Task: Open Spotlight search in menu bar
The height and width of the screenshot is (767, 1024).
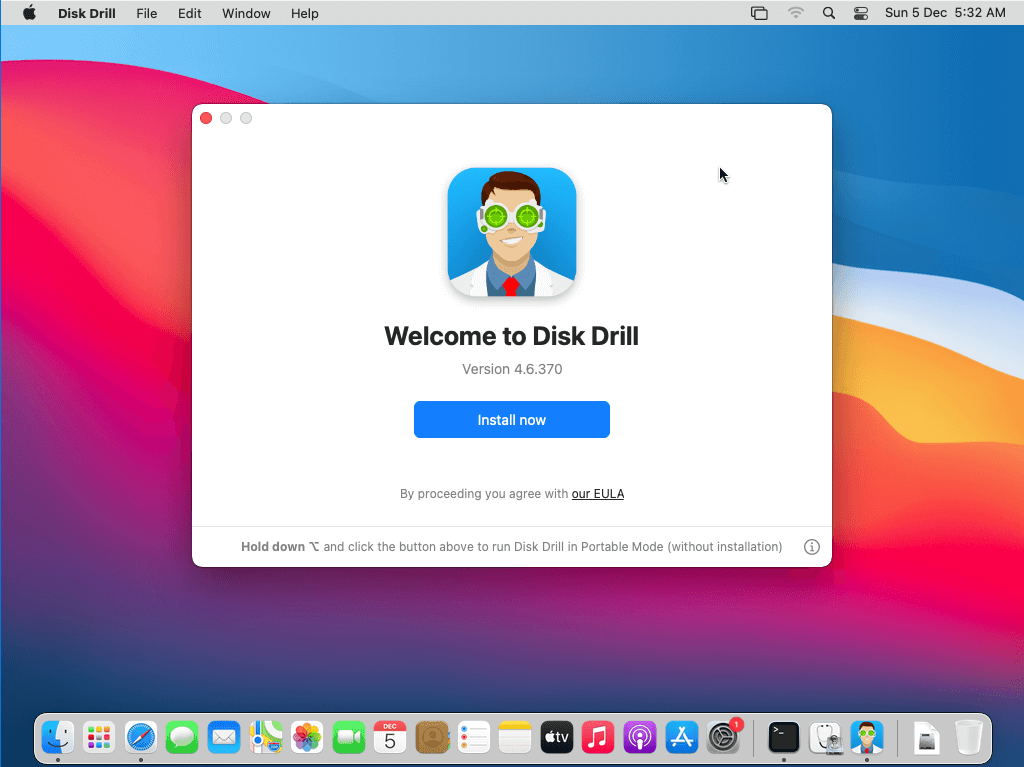Action: coord(829,13)
